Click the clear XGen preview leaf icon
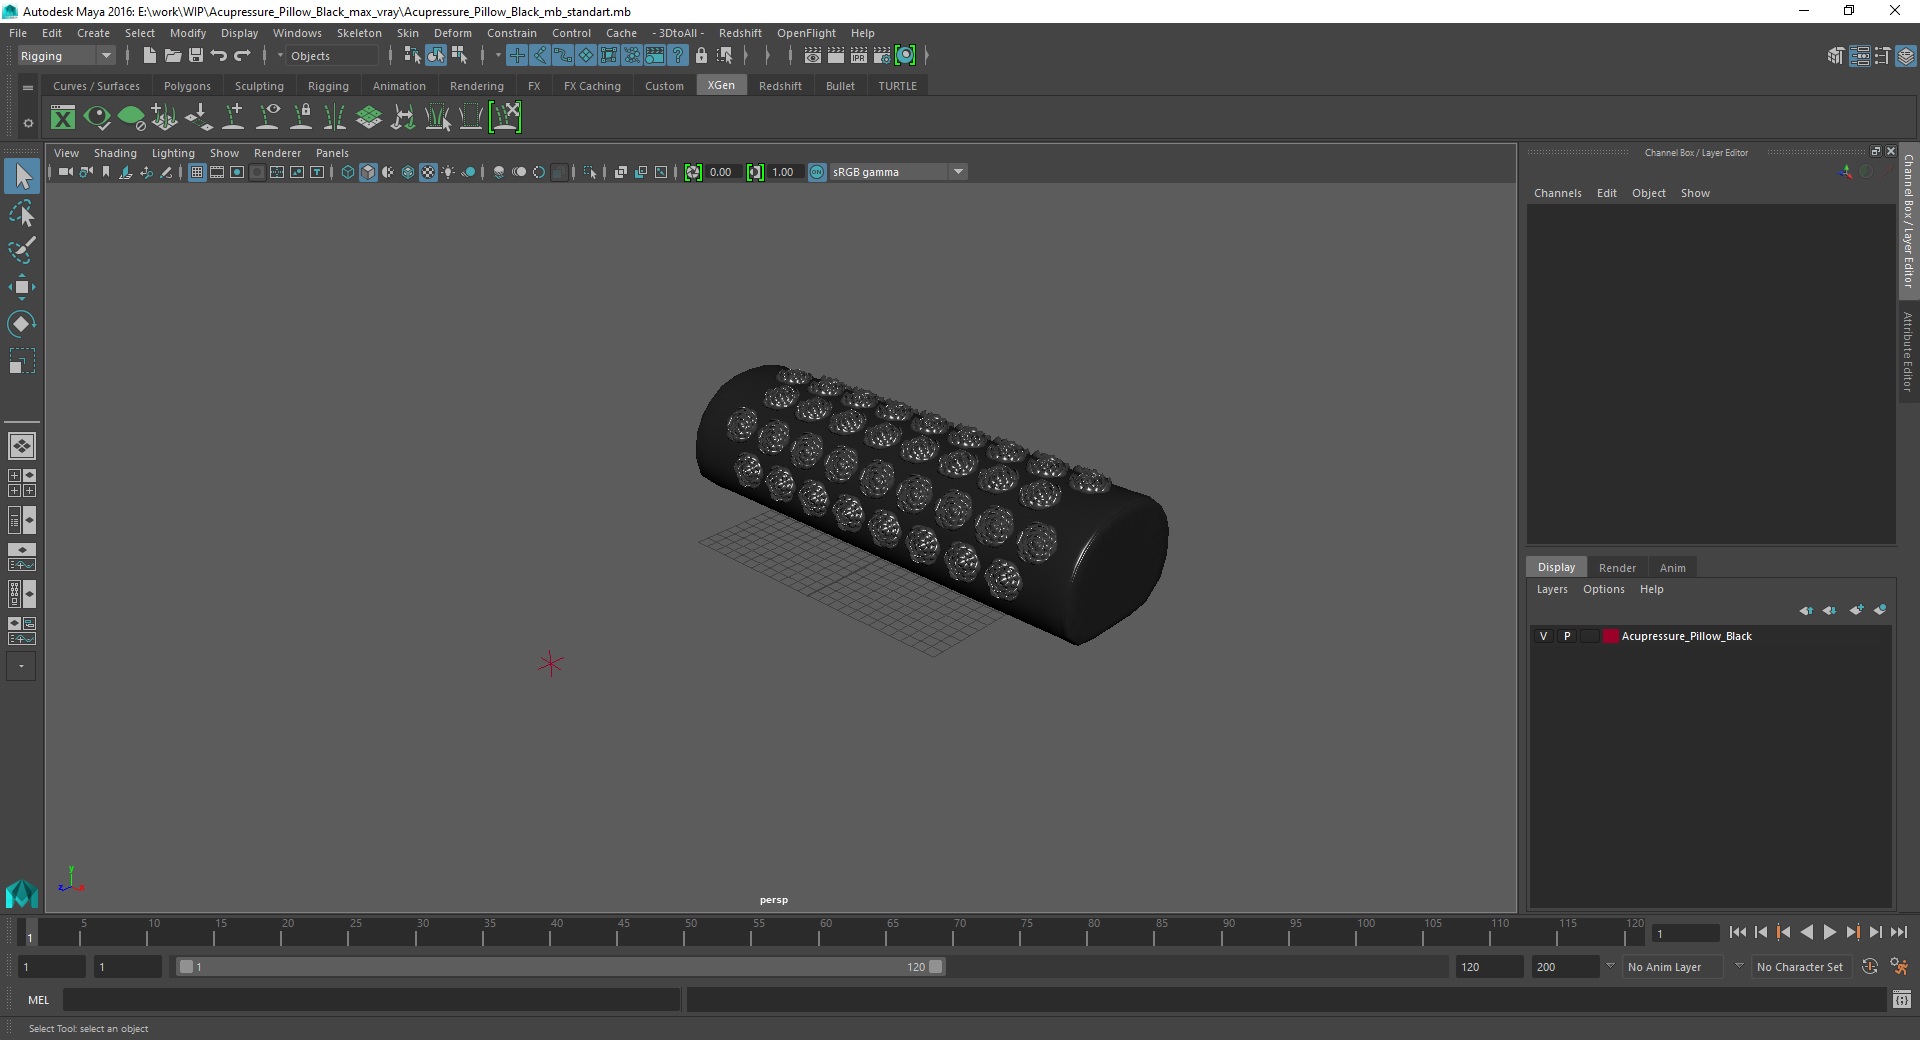This screenshot has height=1040, width=1920. [131, 118]
